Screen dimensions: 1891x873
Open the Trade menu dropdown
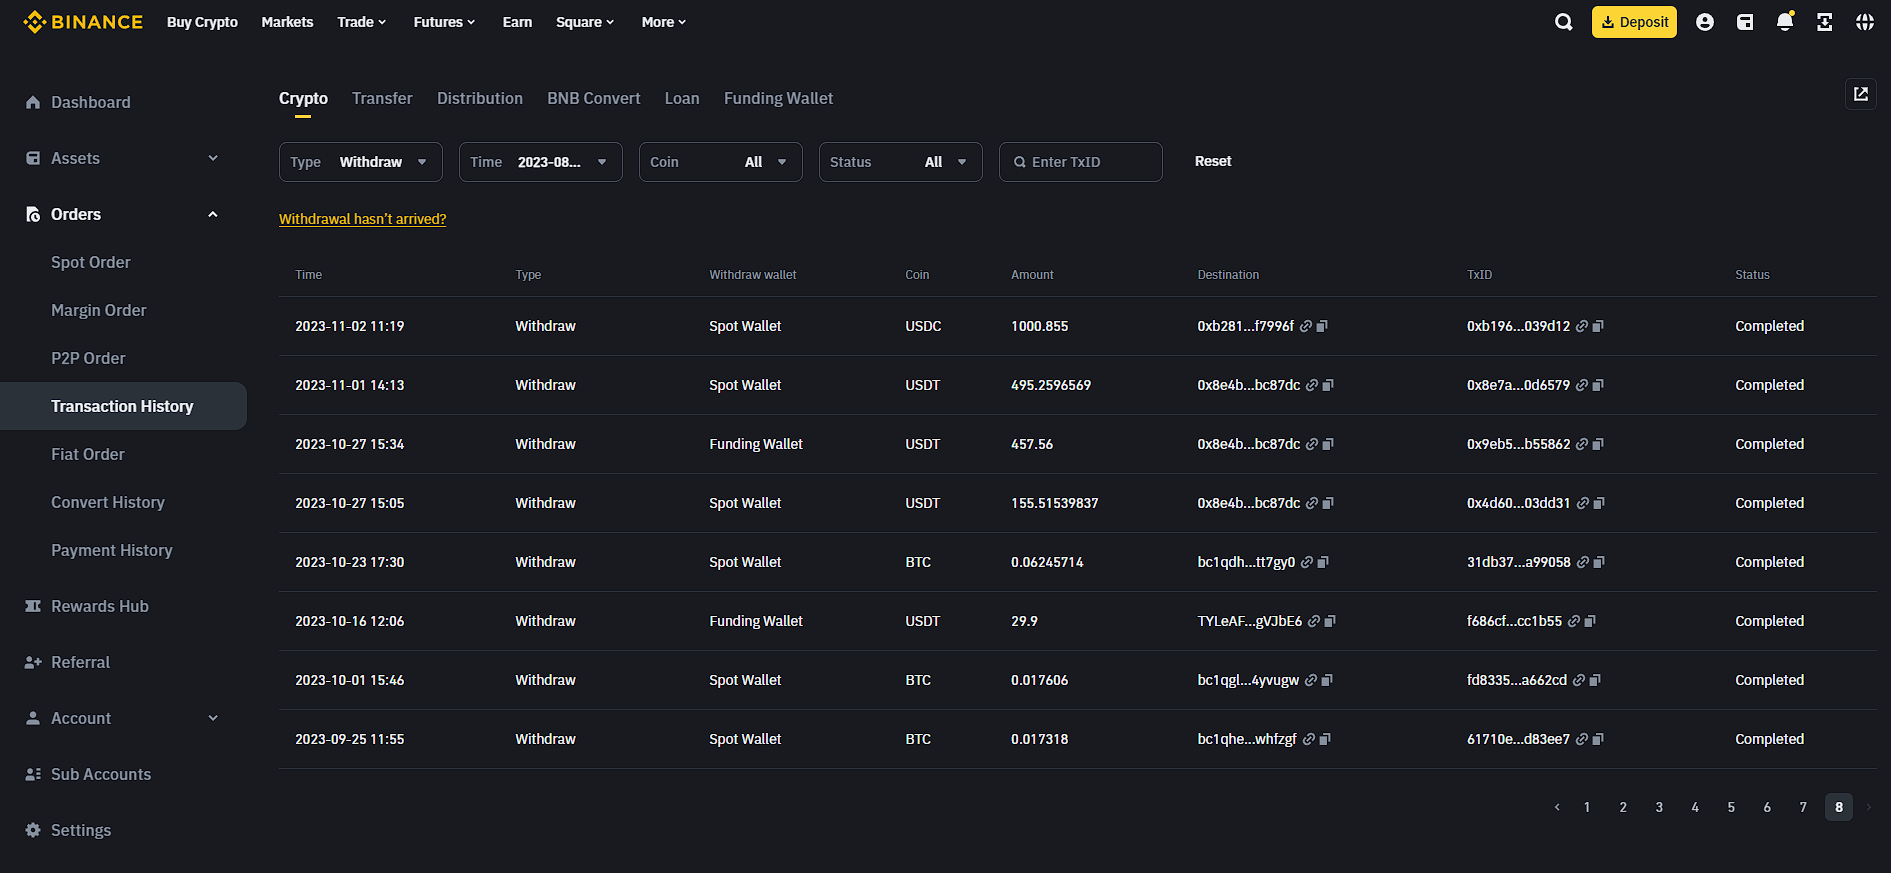pos(362,22)
